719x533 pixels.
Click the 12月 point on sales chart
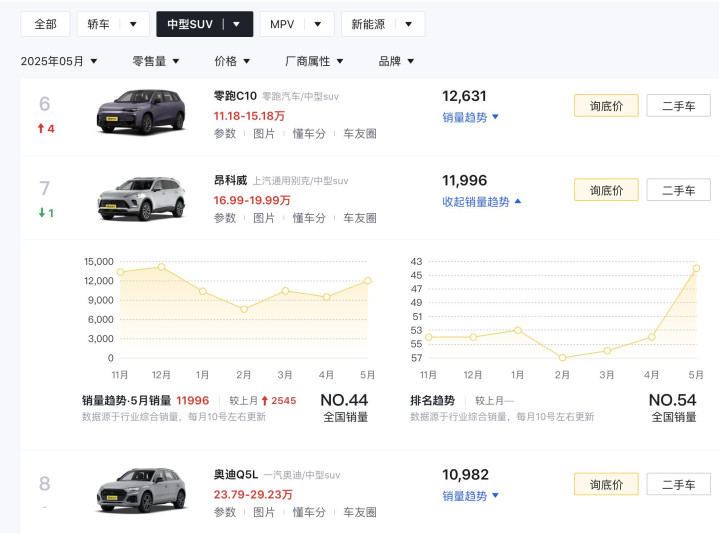(x=161, y=266)
